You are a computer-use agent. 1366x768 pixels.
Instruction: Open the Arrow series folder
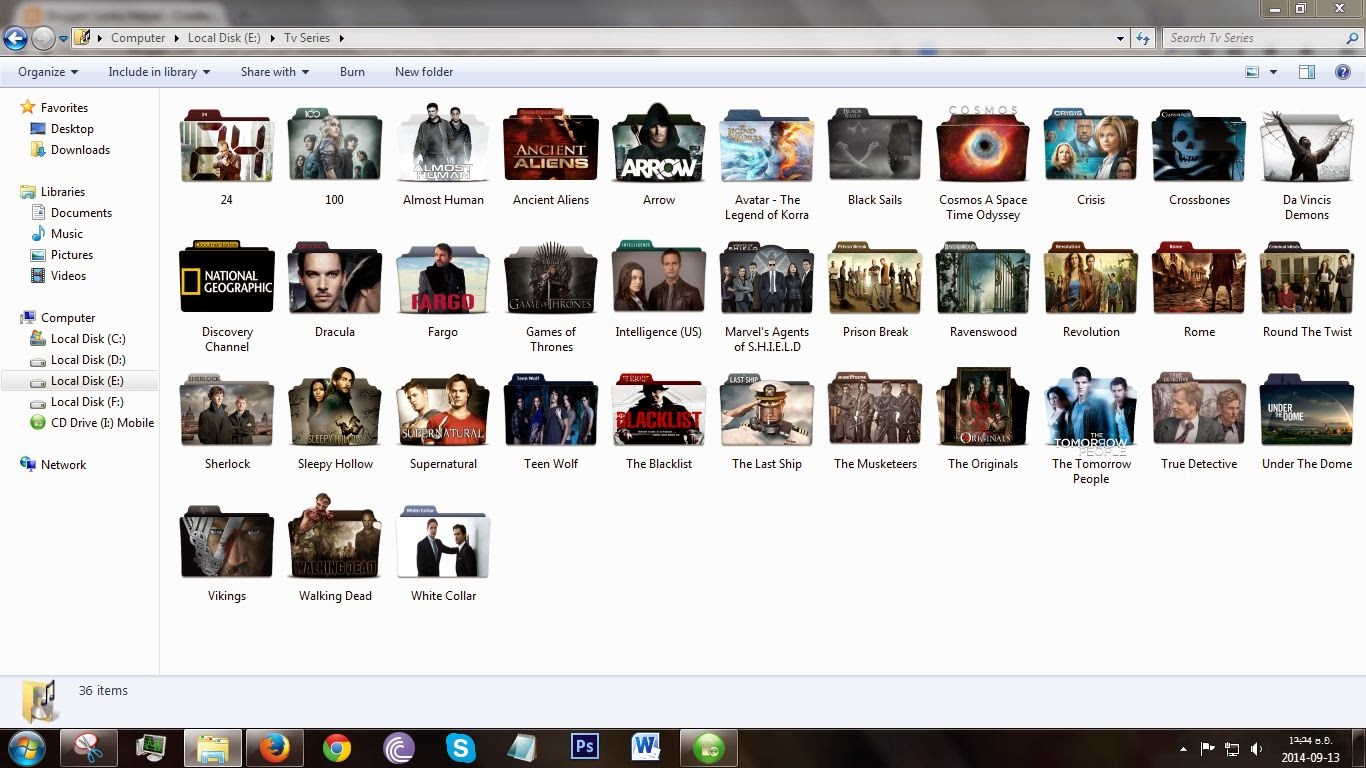pos(659,145)
